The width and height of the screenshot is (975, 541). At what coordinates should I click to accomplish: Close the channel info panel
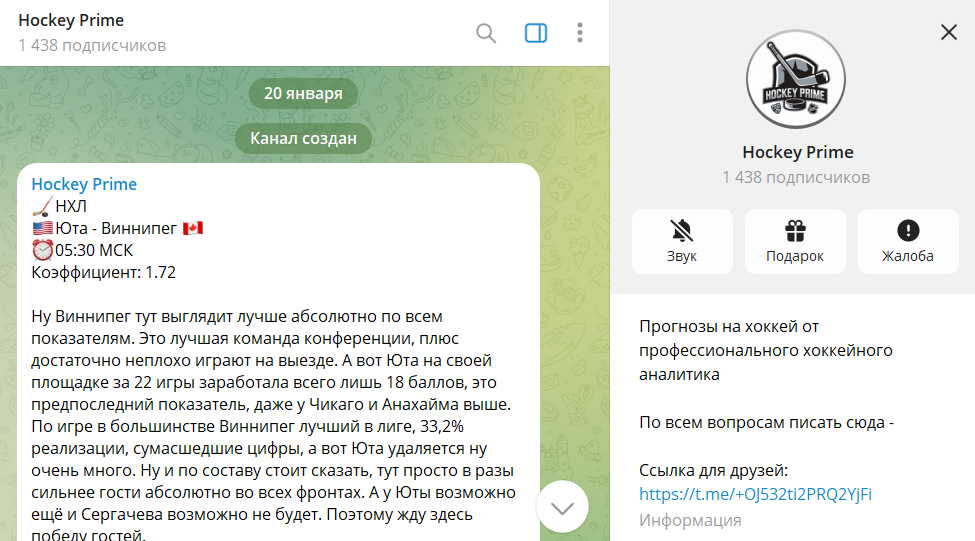click(949, 33)
